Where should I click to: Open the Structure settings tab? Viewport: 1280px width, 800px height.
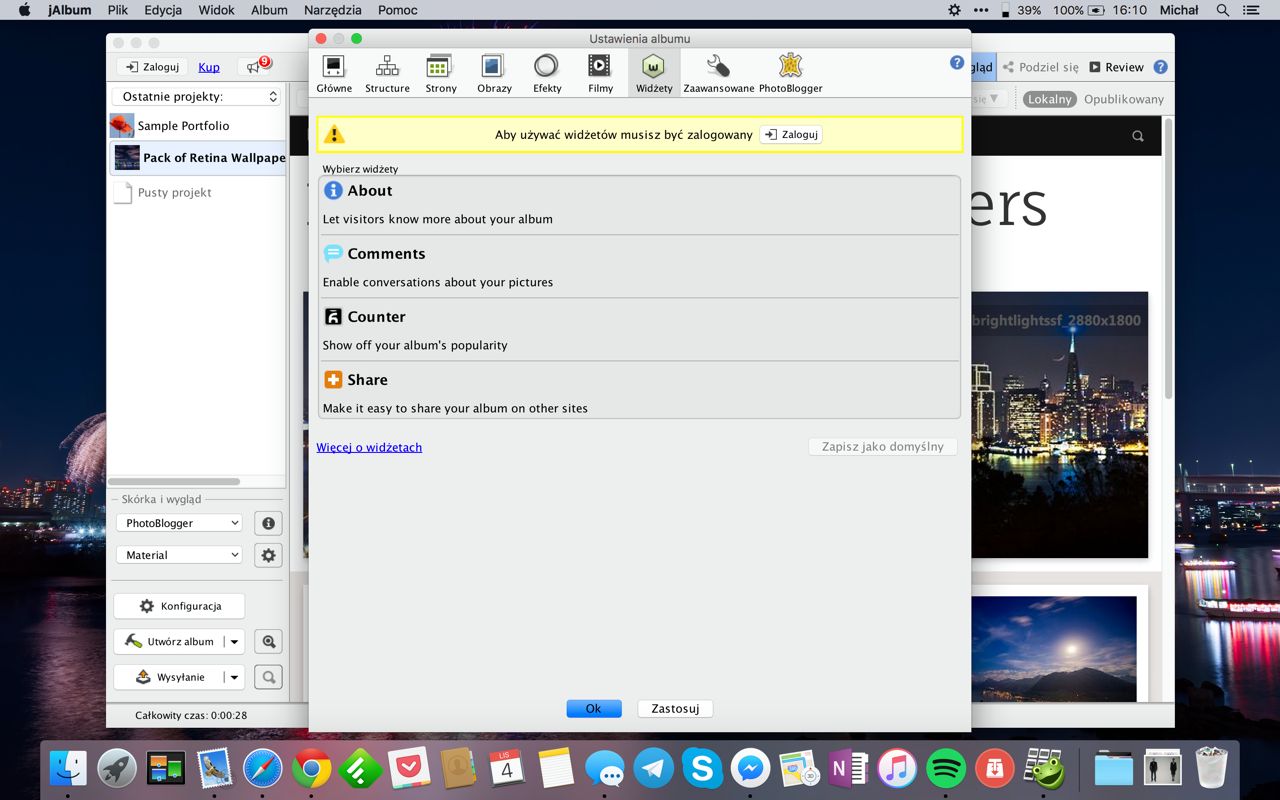[387, 74]
